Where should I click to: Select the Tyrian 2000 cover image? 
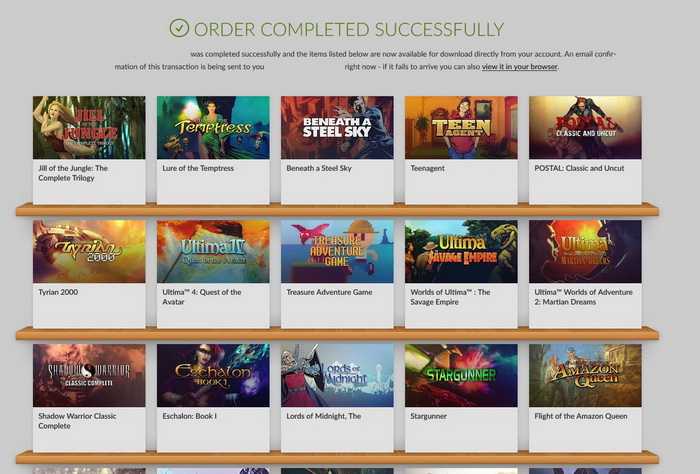point(89,251)
